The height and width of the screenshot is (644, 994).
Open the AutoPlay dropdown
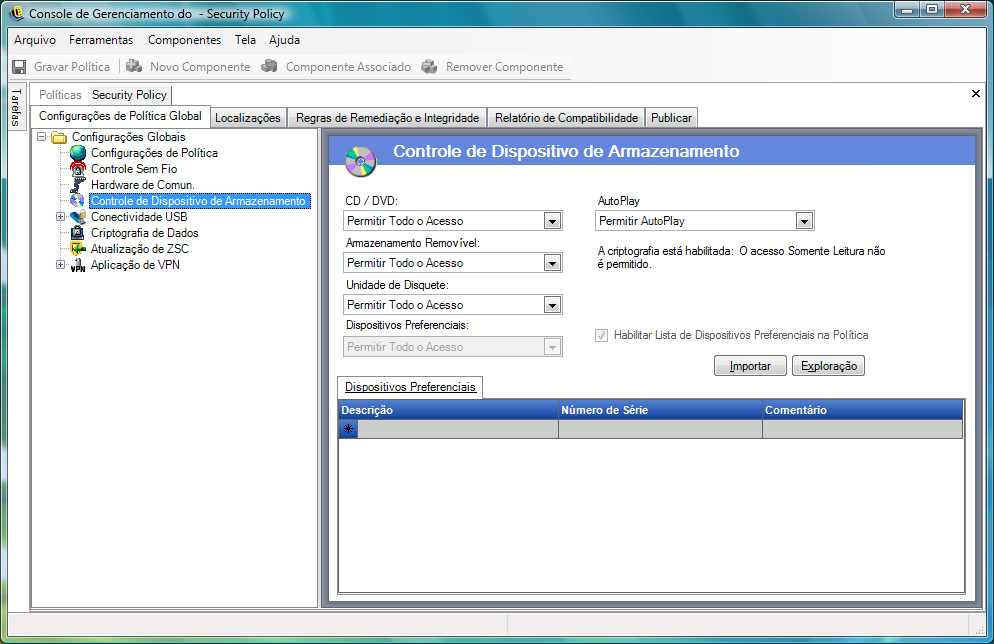pos(804,221)
